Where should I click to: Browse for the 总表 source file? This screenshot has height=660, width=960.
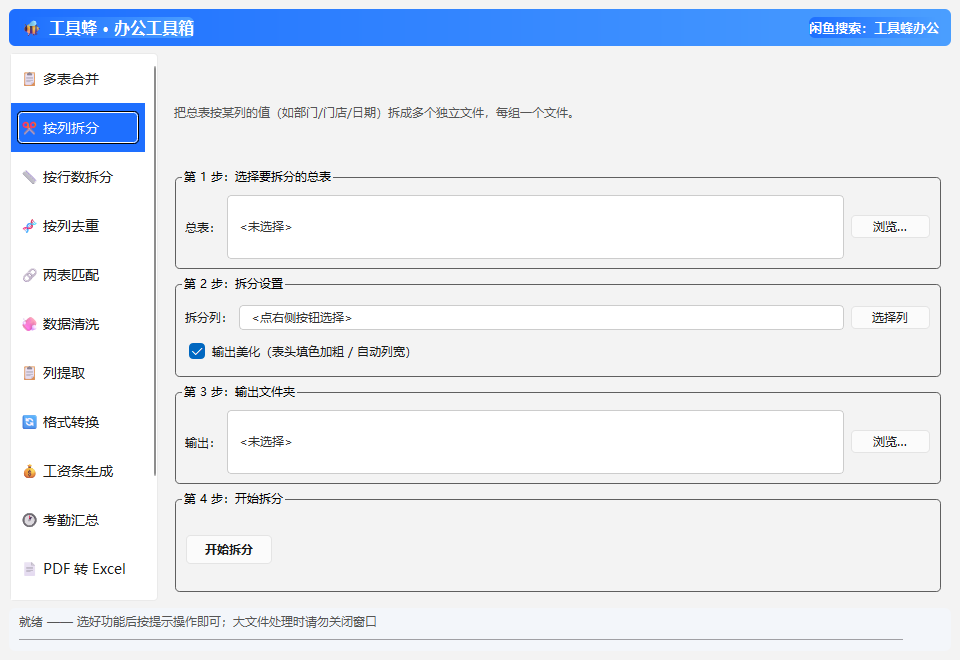pos(890,227)
